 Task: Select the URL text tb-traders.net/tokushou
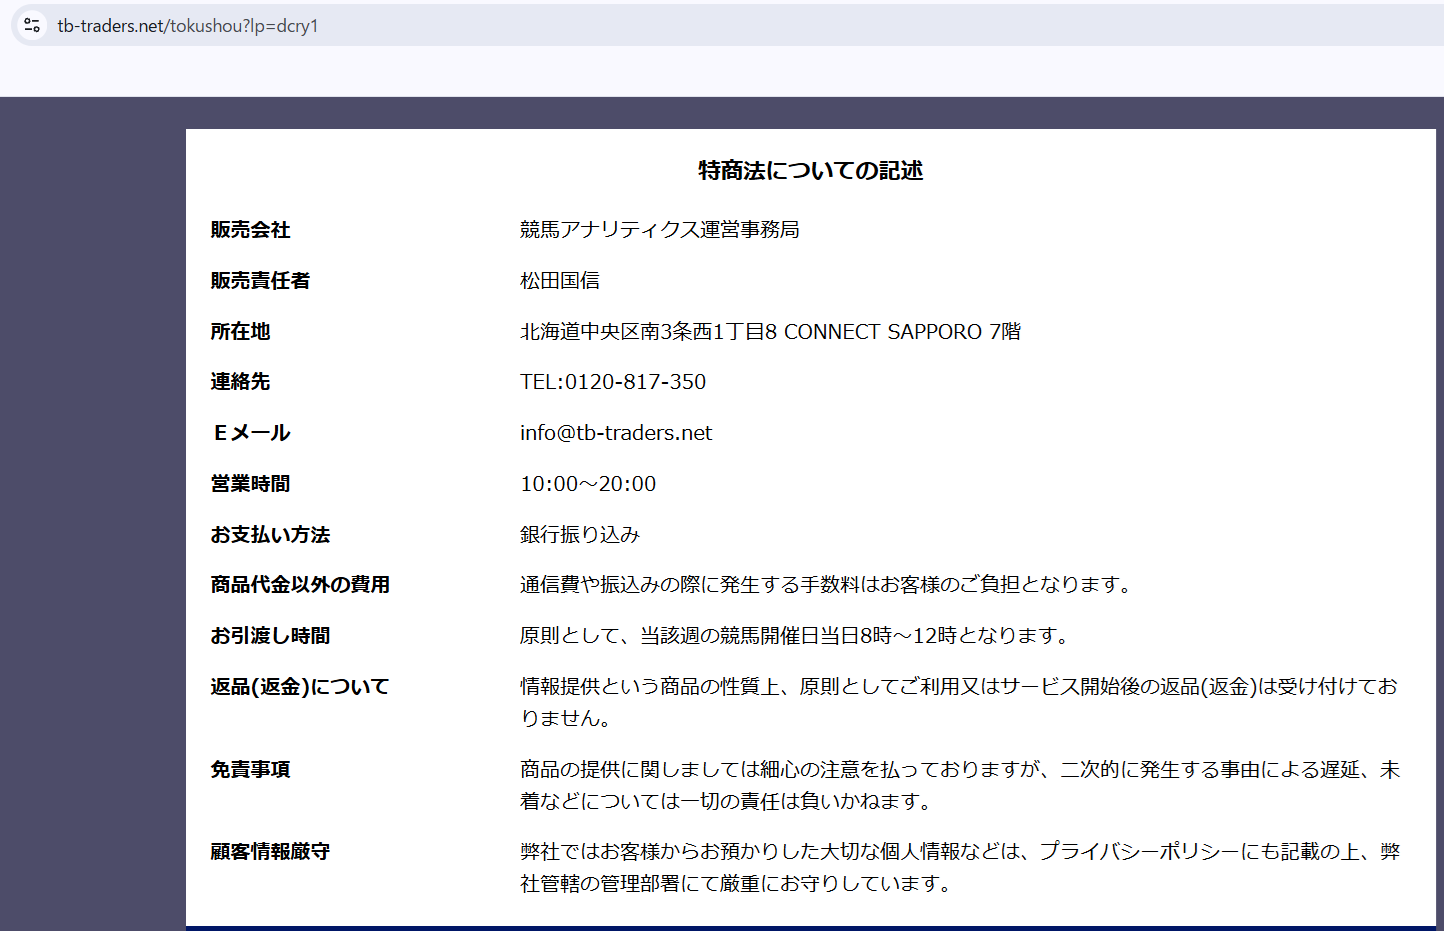(150, 26)
